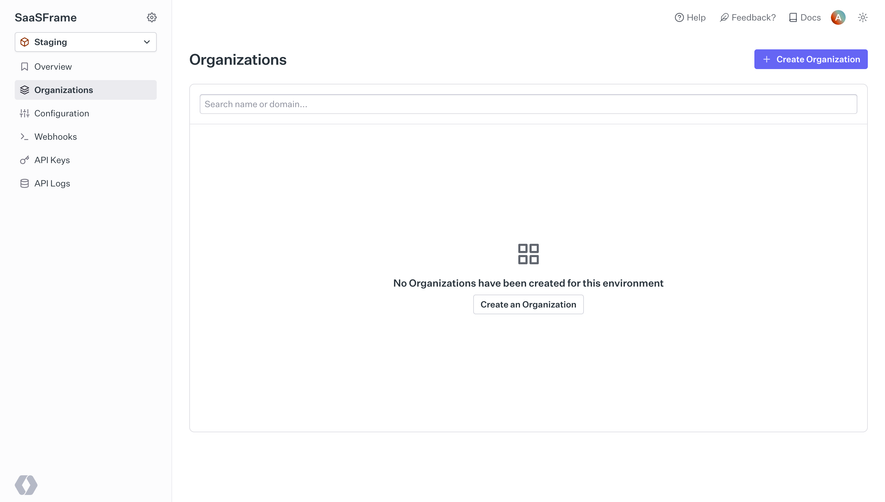Click the Staging cube icon
The height and width of the screenshot is (502, 885).
[24, 42]
